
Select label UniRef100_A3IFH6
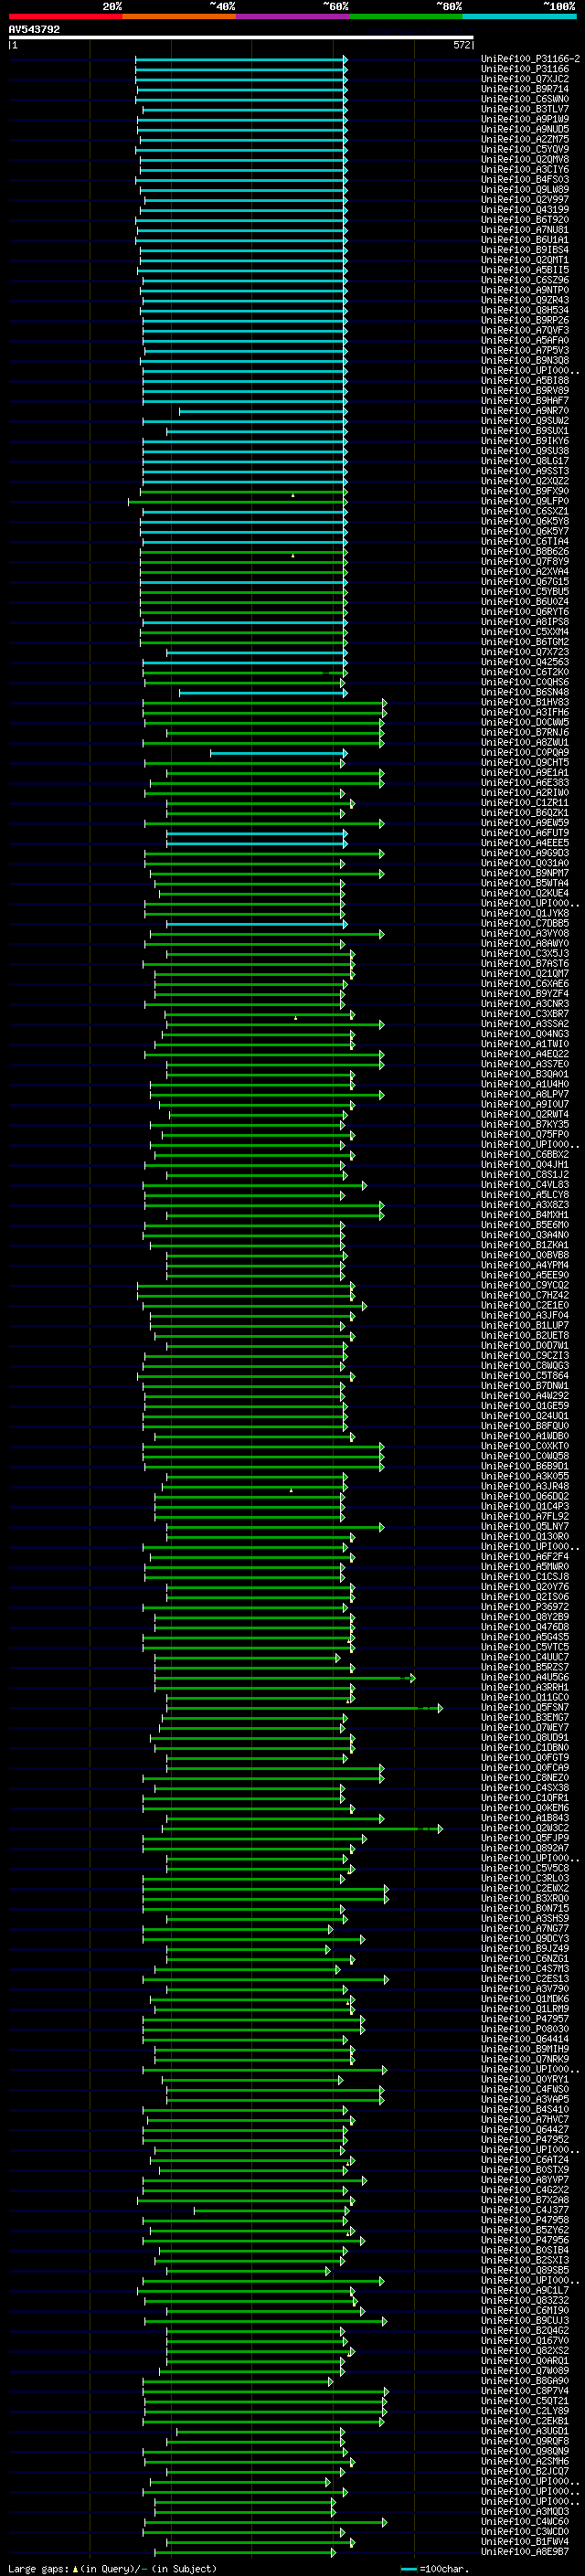[525, 713]
